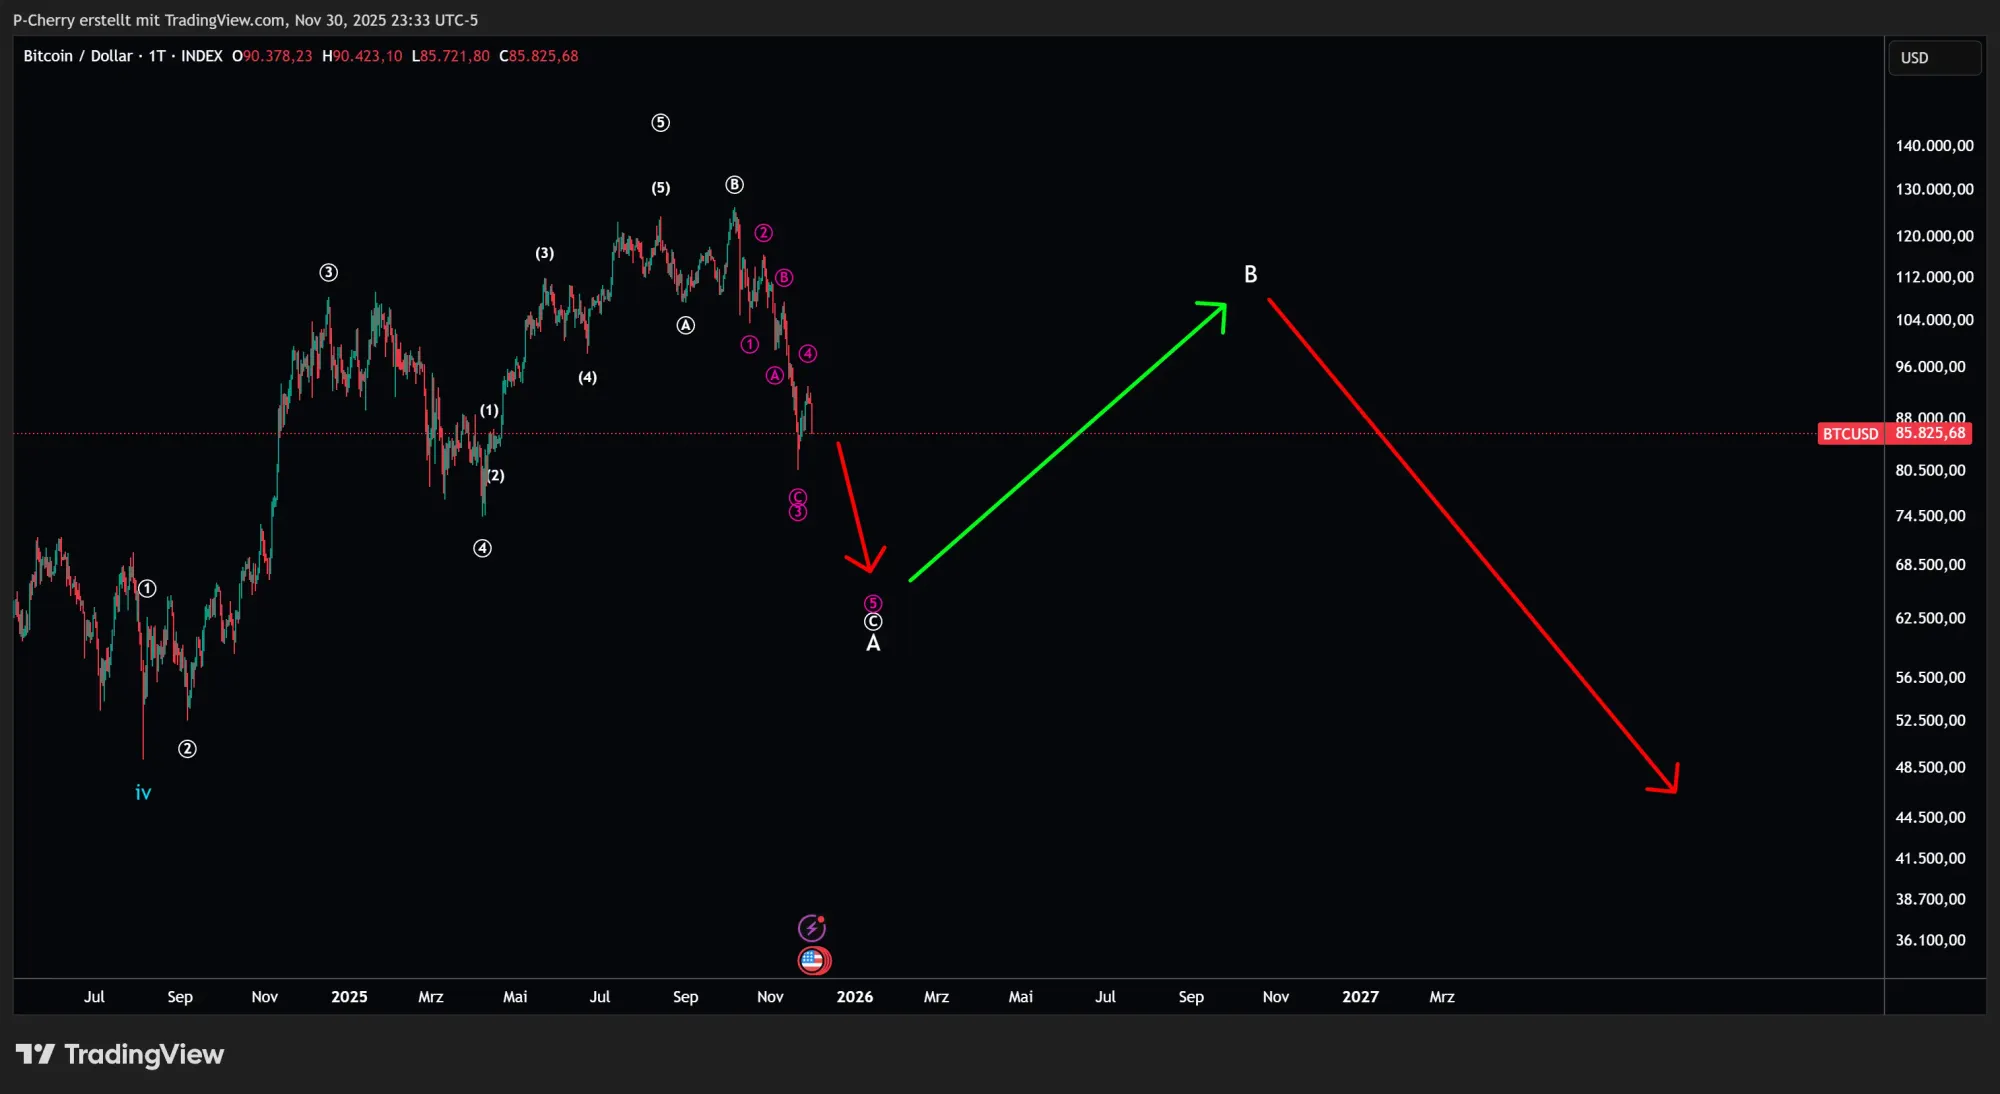Click the 2026 label on the time axis
Viewport: 2000px width, 1094px height.
point(855,997)
